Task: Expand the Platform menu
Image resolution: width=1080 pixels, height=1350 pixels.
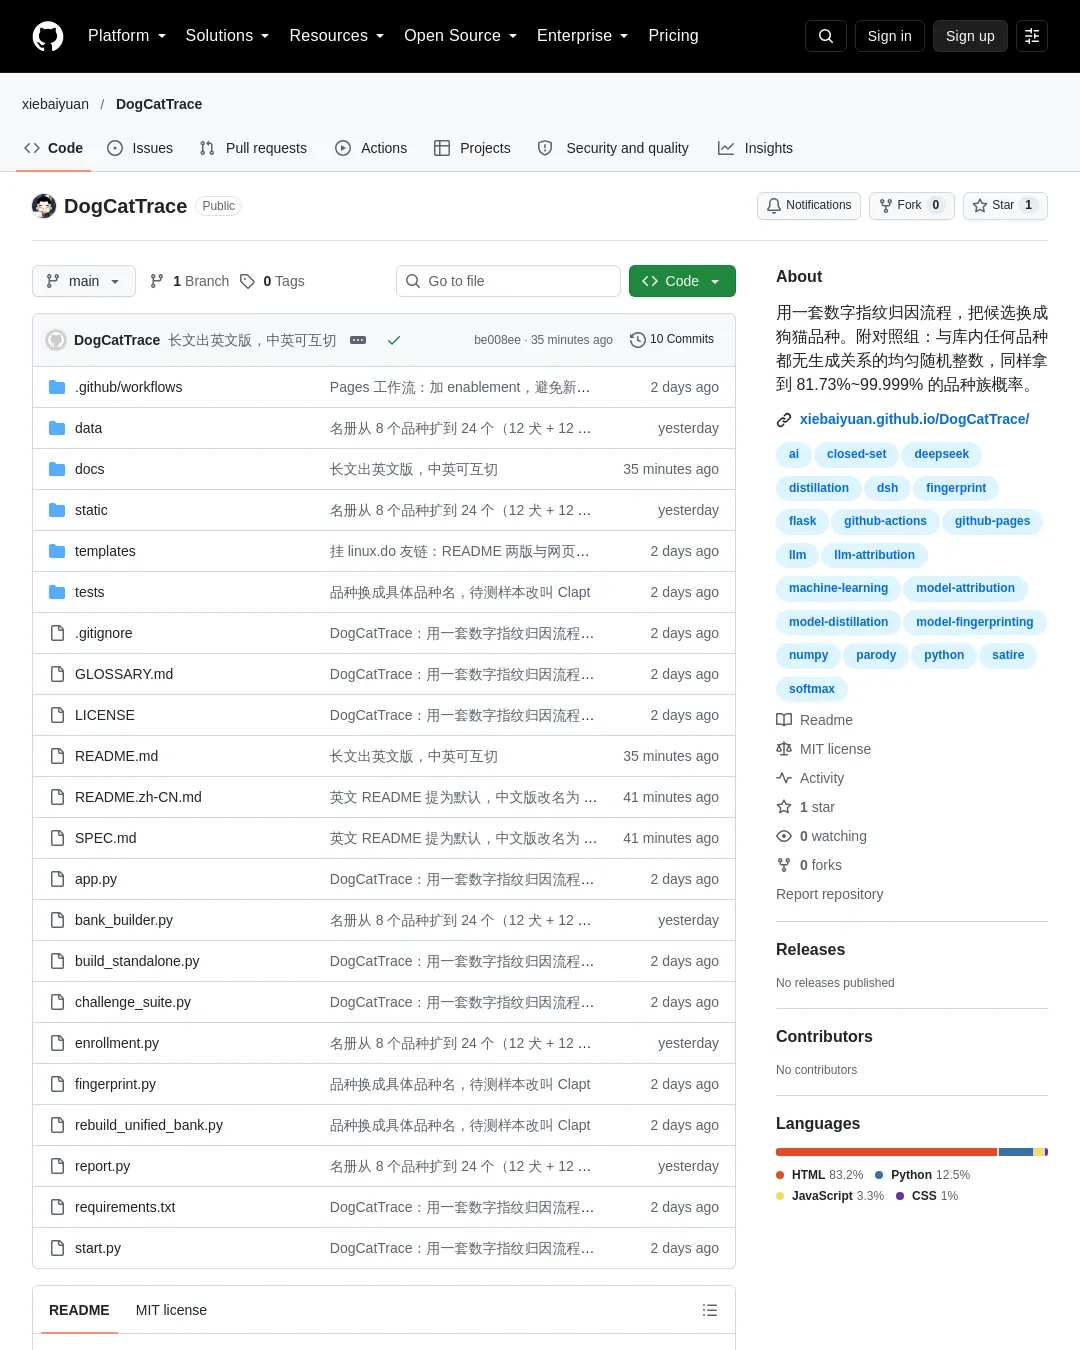Action: pyautogui.click(x=127, y=36)
